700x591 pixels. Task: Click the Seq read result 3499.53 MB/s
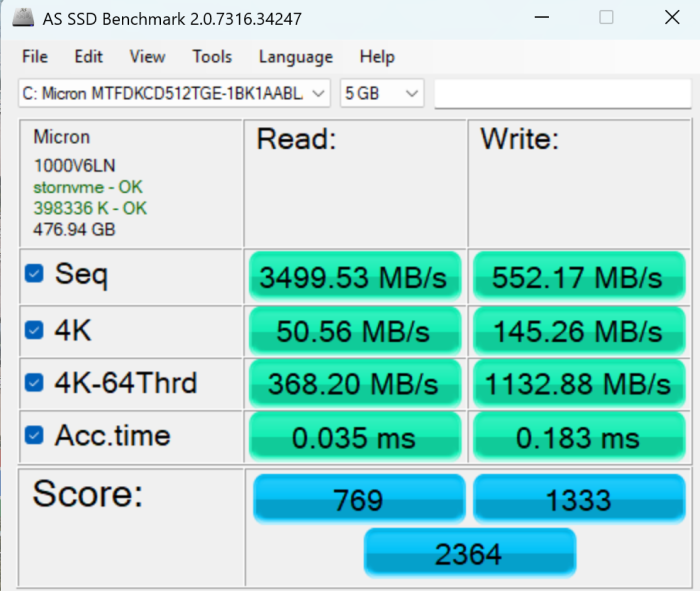coord(354,277)
